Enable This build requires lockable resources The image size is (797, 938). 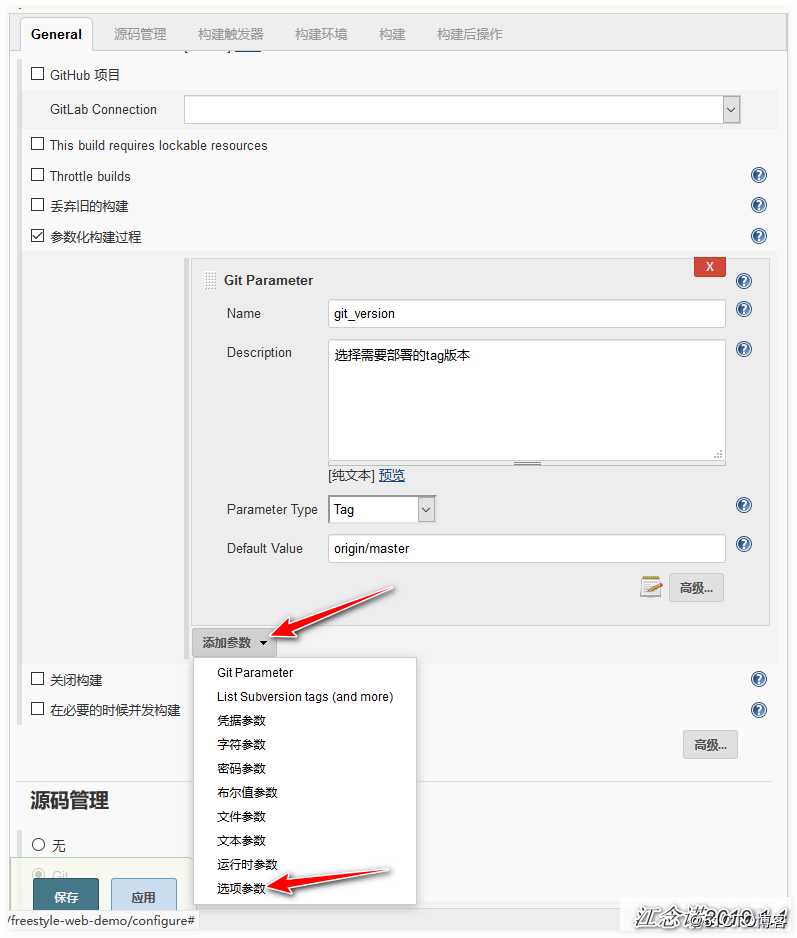(38, 144)
